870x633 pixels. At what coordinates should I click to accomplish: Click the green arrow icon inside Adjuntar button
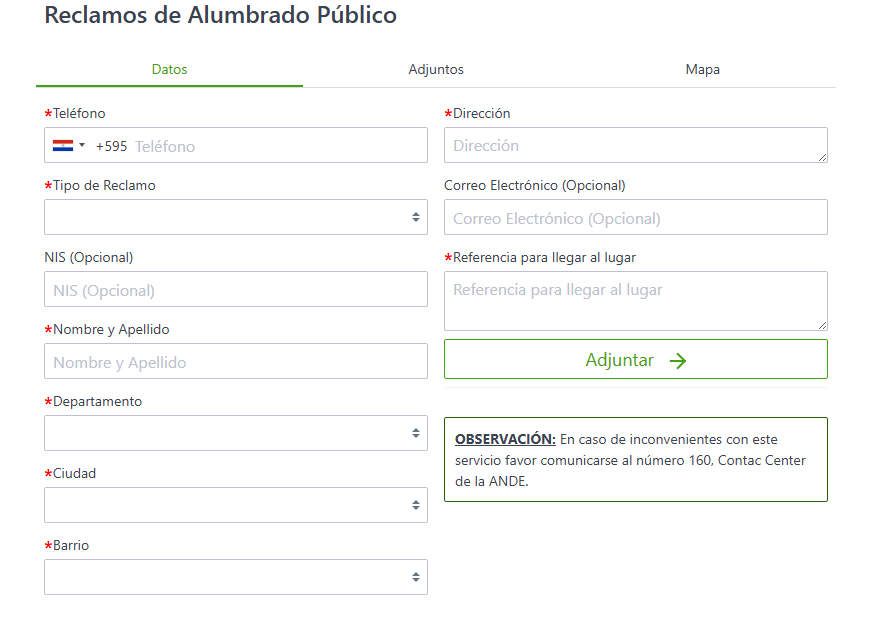click(678, 360)
